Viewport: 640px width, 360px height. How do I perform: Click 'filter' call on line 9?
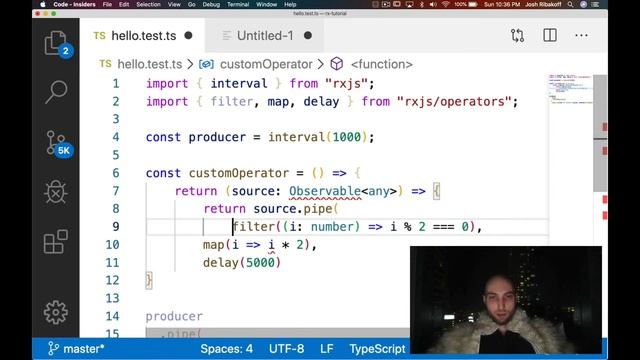254,227
